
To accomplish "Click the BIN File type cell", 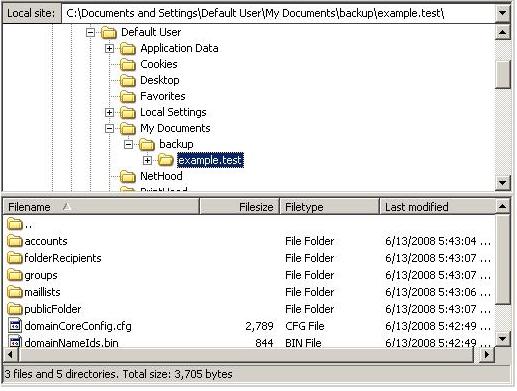I will coord(303,343).
